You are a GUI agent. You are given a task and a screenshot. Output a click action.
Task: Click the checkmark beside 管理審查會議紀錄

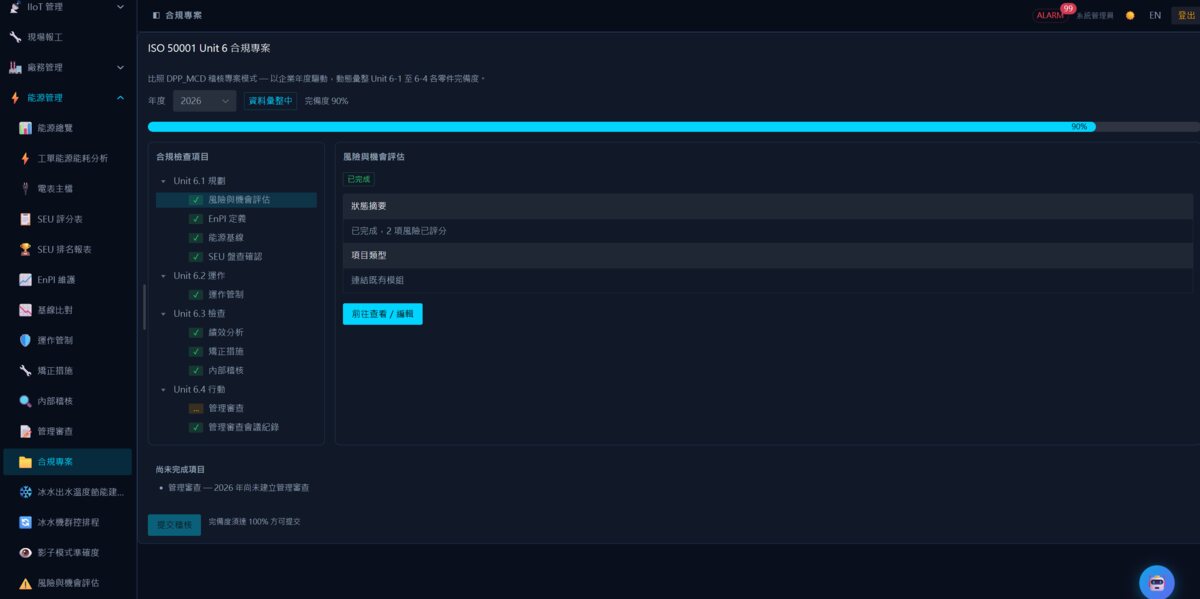pos(196,427)
